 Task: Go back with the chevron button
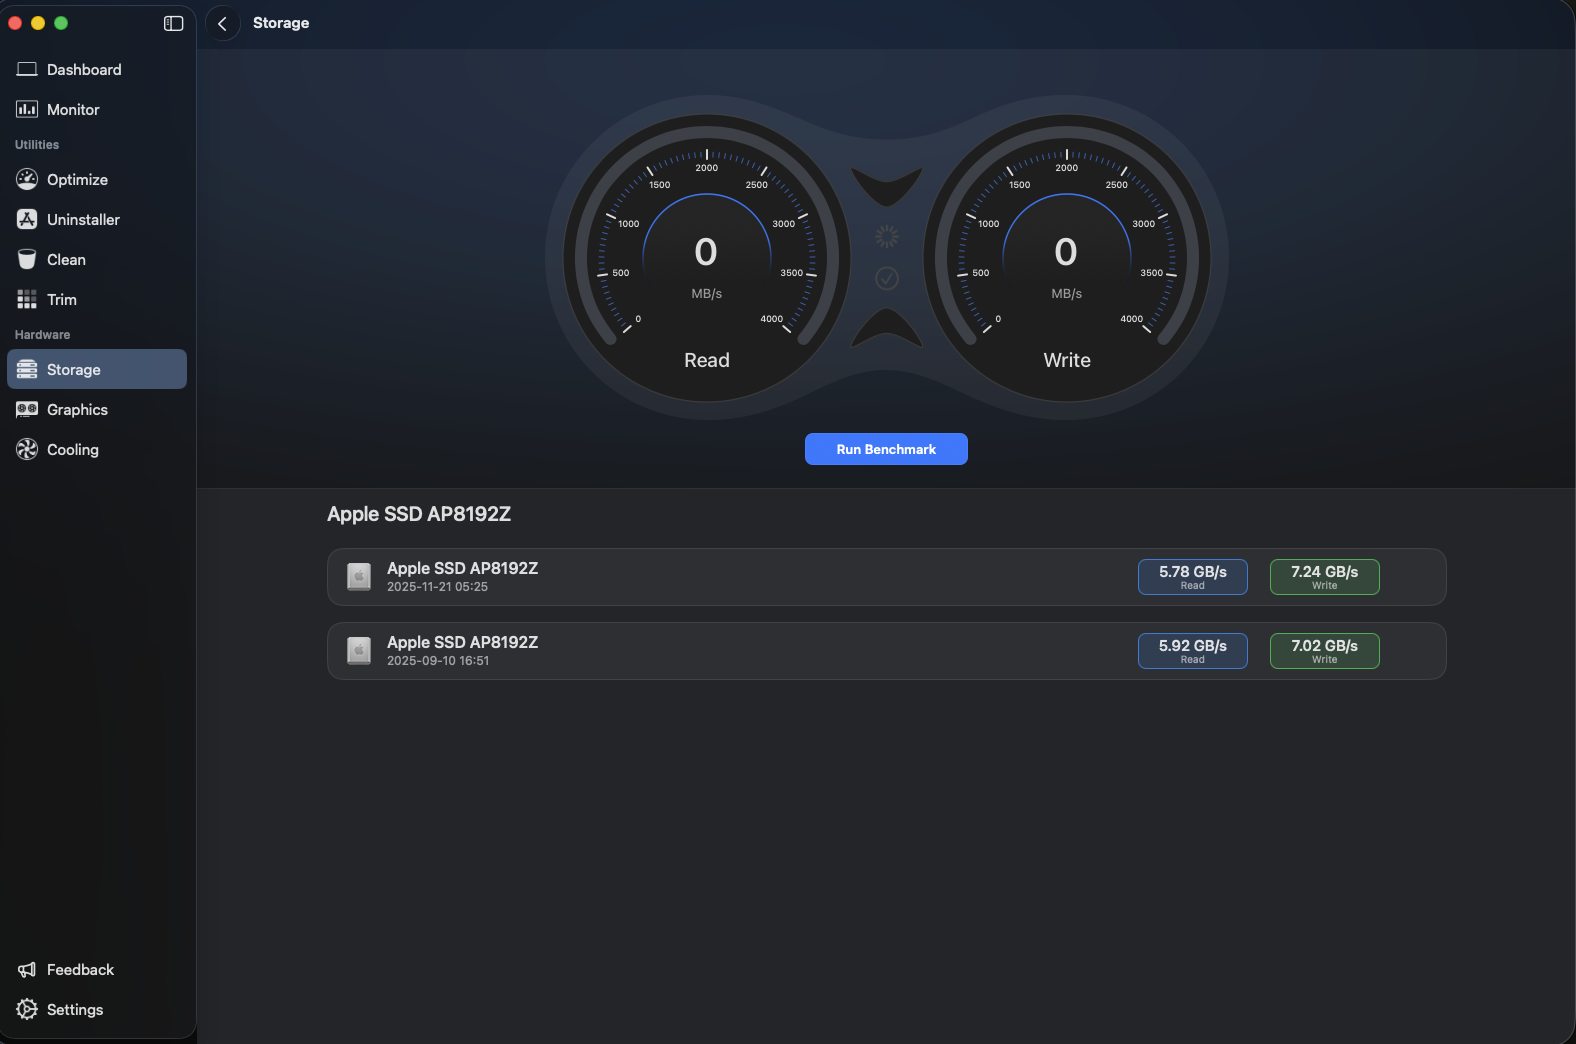[x=222, y=23]
